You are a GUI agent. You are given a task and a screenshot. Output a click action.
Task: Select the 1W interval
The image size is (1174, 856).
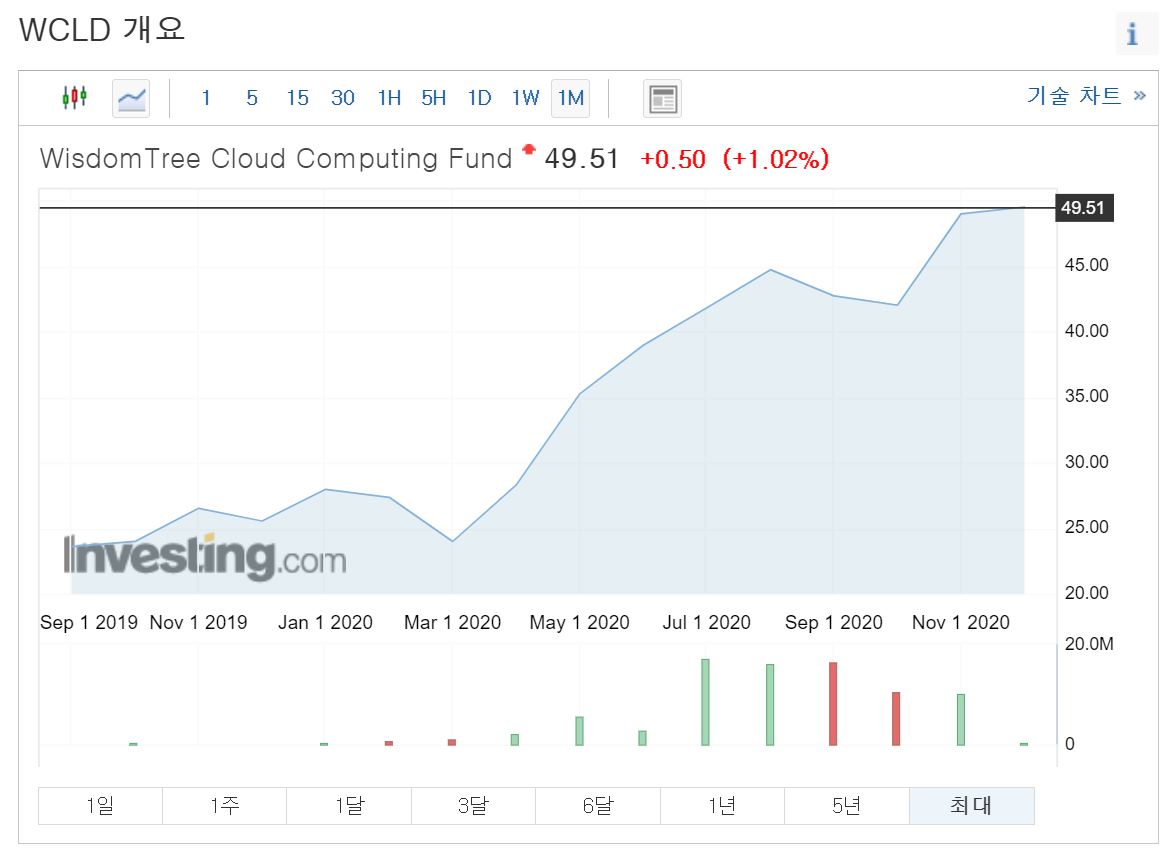(525, 98)
